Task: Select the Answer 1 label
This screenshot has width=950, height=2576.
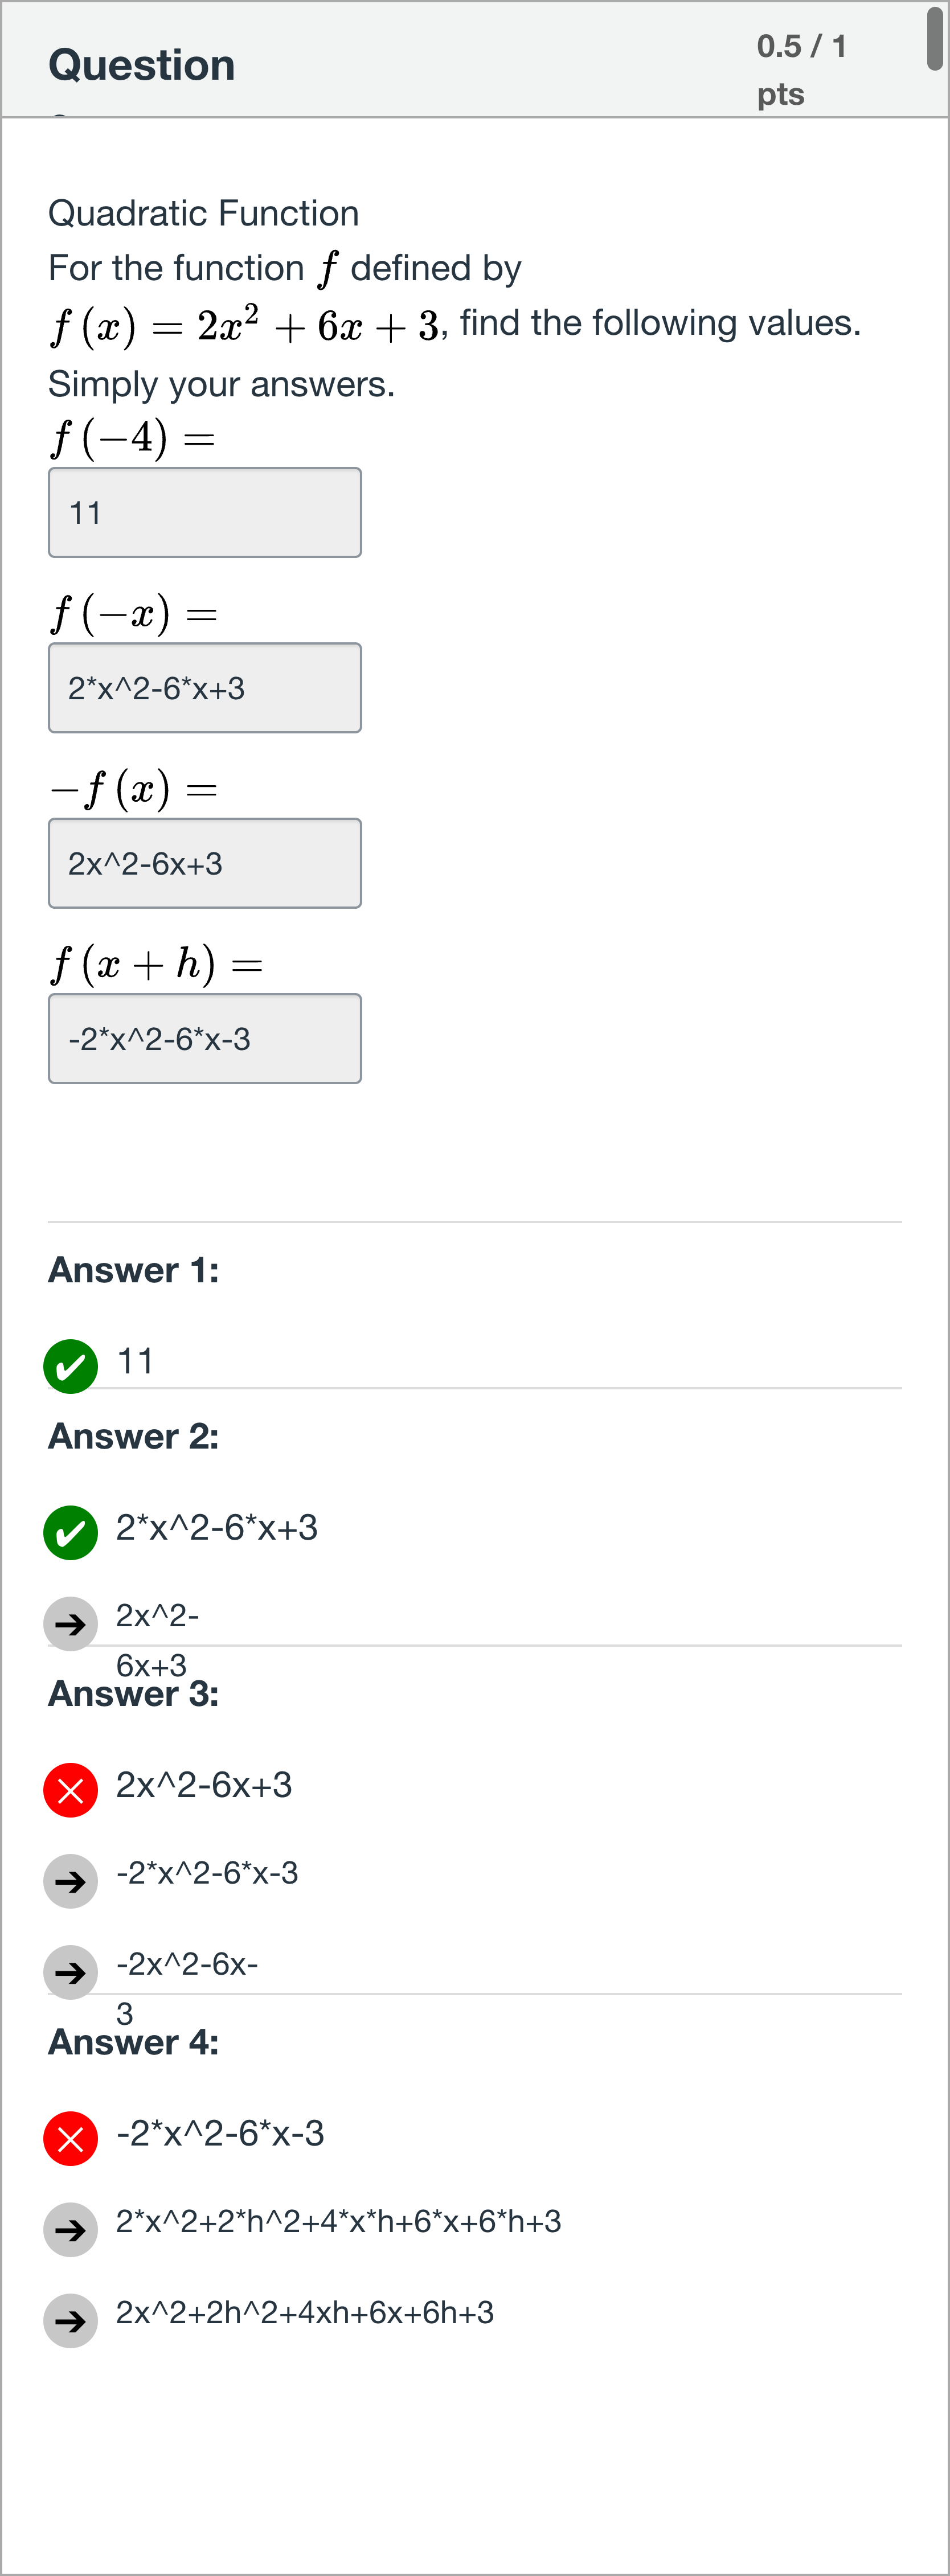Action: coord(134,1270)
